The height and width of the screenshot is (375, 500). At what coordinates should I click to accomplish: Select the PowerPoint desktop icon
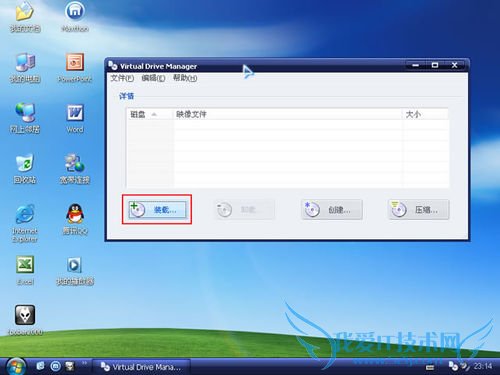coord(75,68)
